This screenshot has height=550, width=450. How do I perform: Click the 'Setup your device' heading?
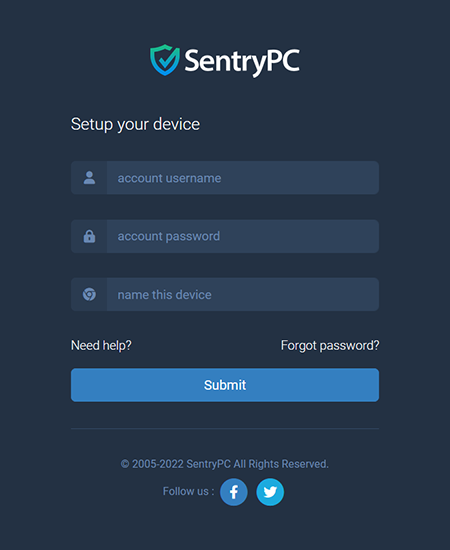pyautogui.click(x=135, y=124)
